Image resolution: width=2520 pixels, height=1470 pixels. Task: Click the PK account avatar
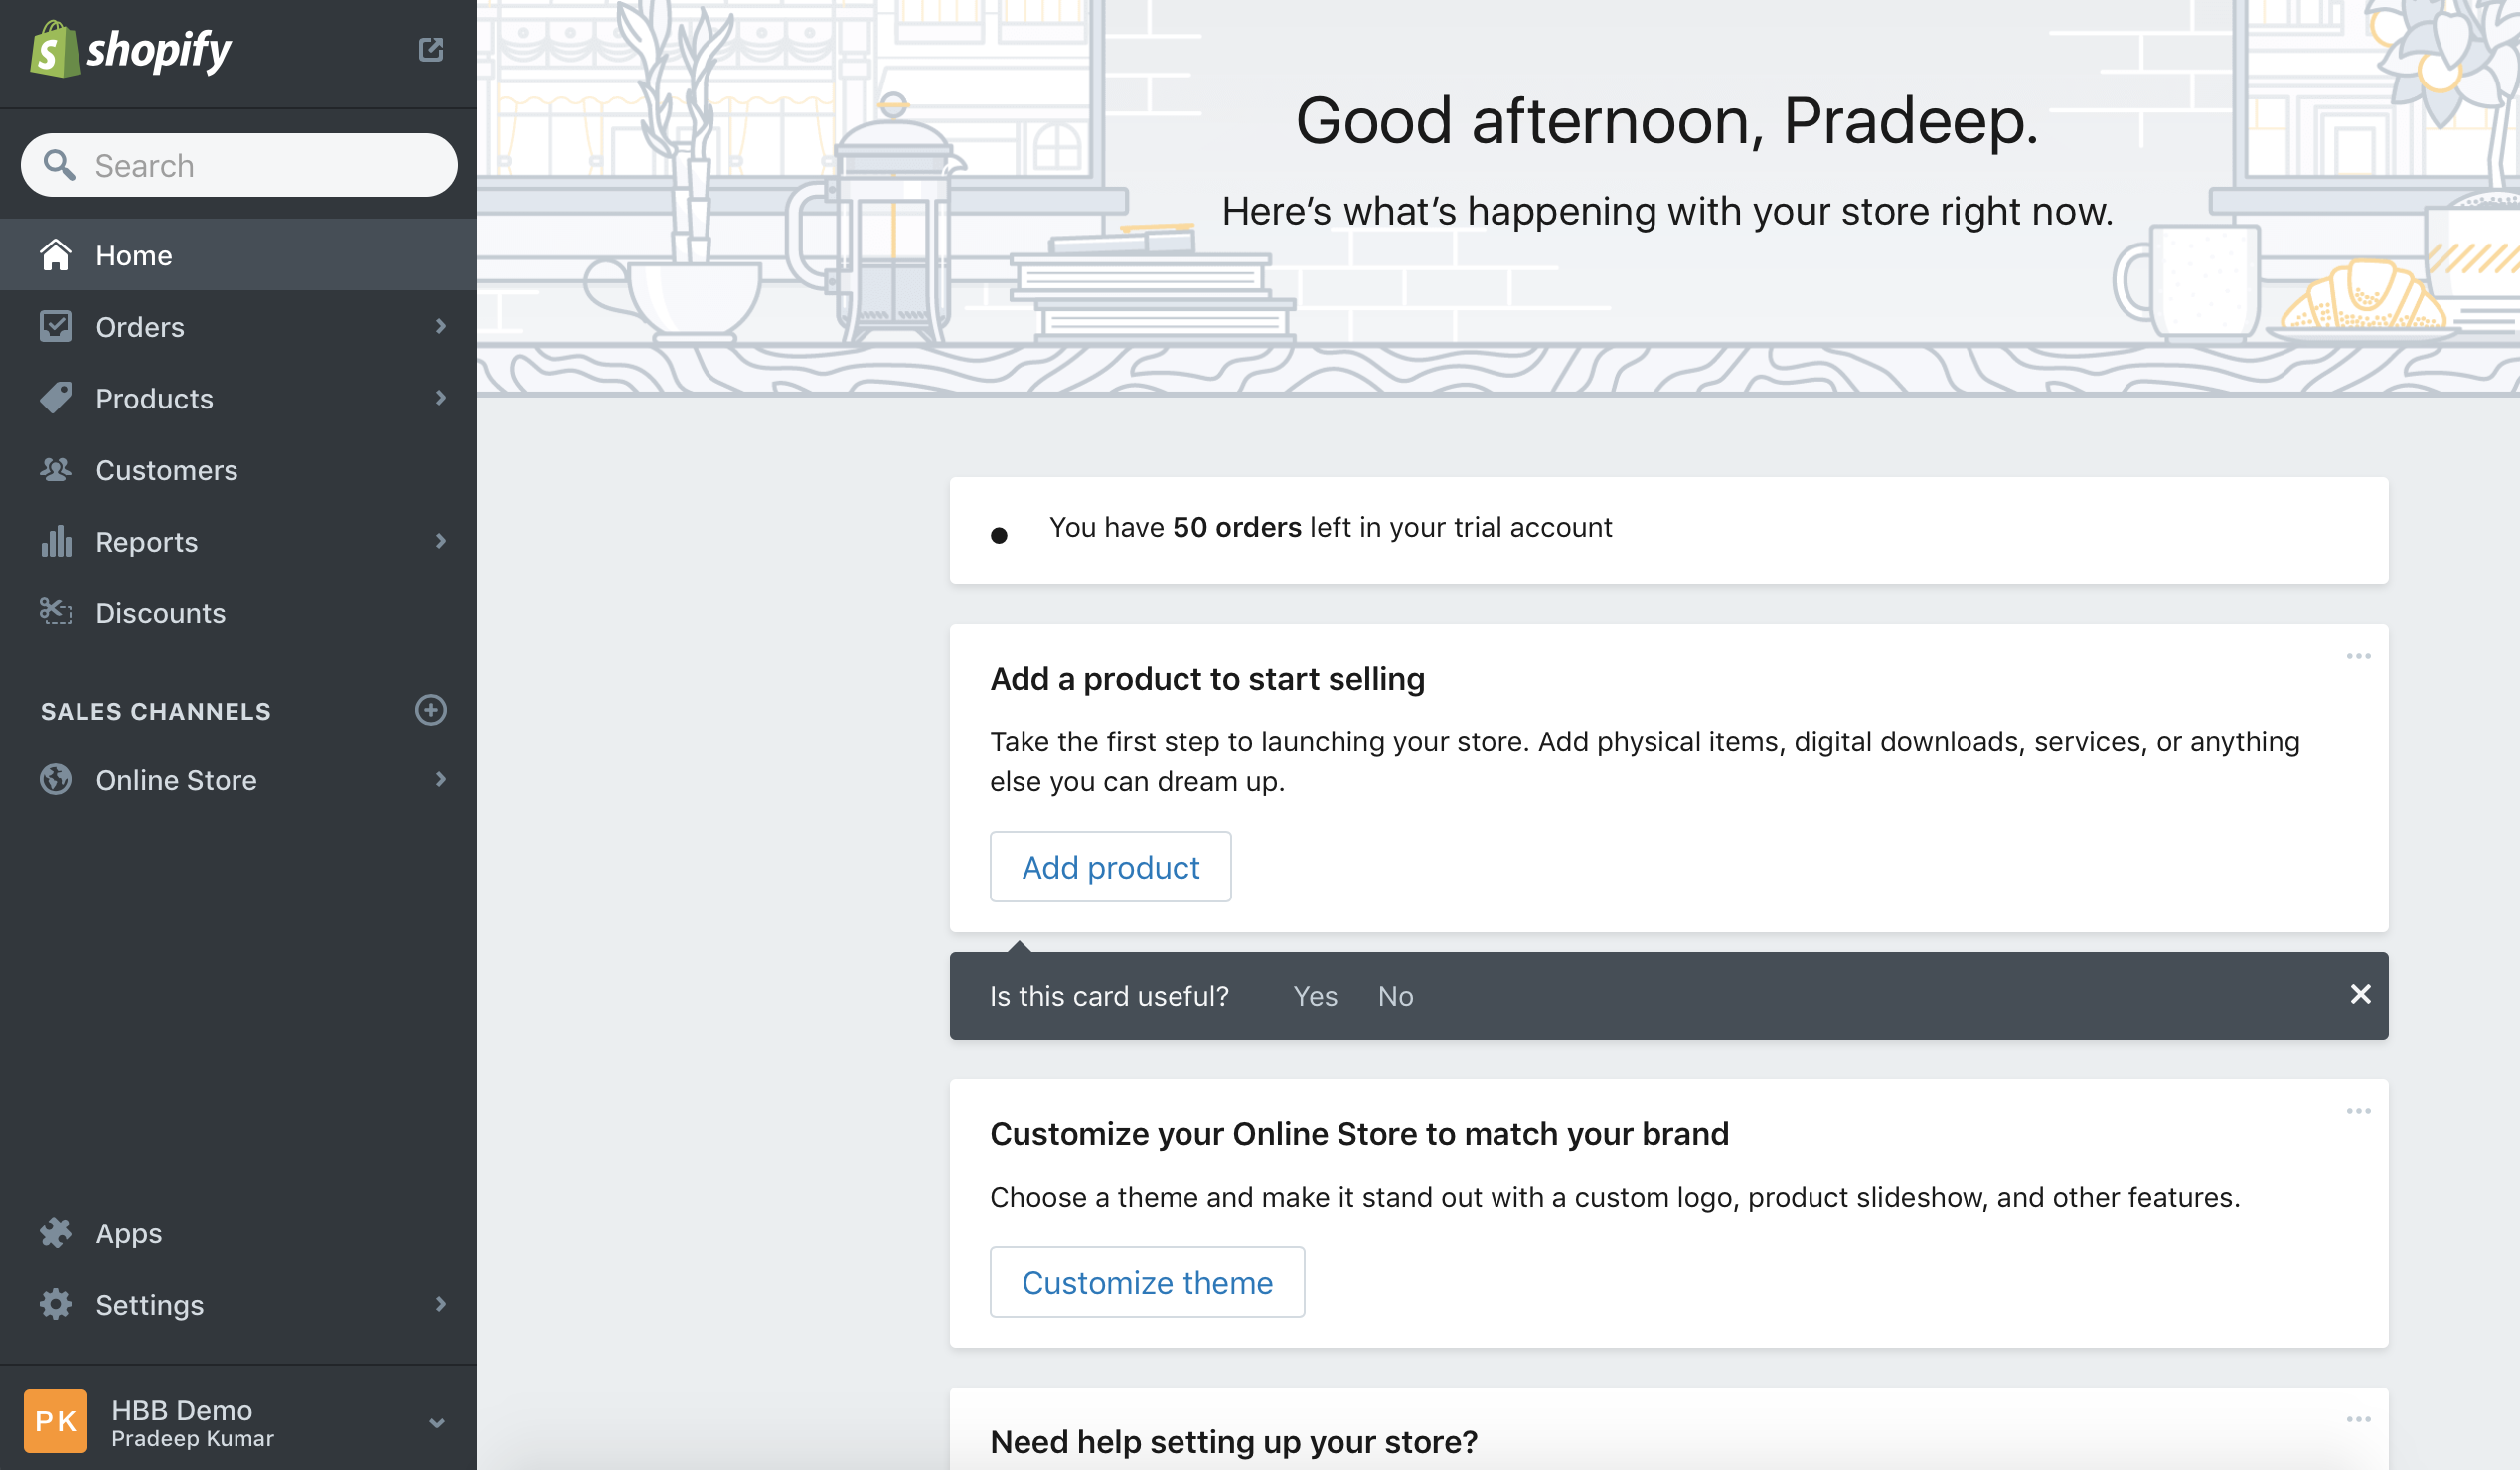pyautogui.click(x=56, y=1421)
